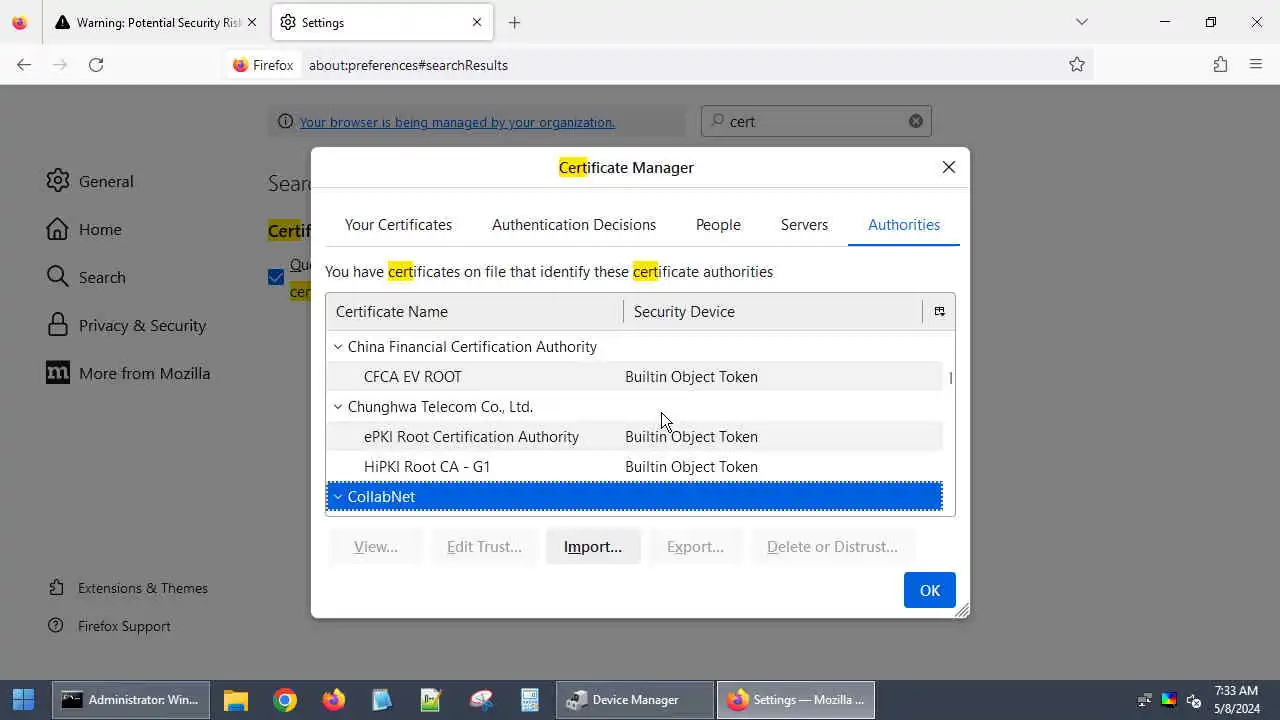
Task: Open the column picker icon
Action: pyautogui.click(x=939, y=312)
